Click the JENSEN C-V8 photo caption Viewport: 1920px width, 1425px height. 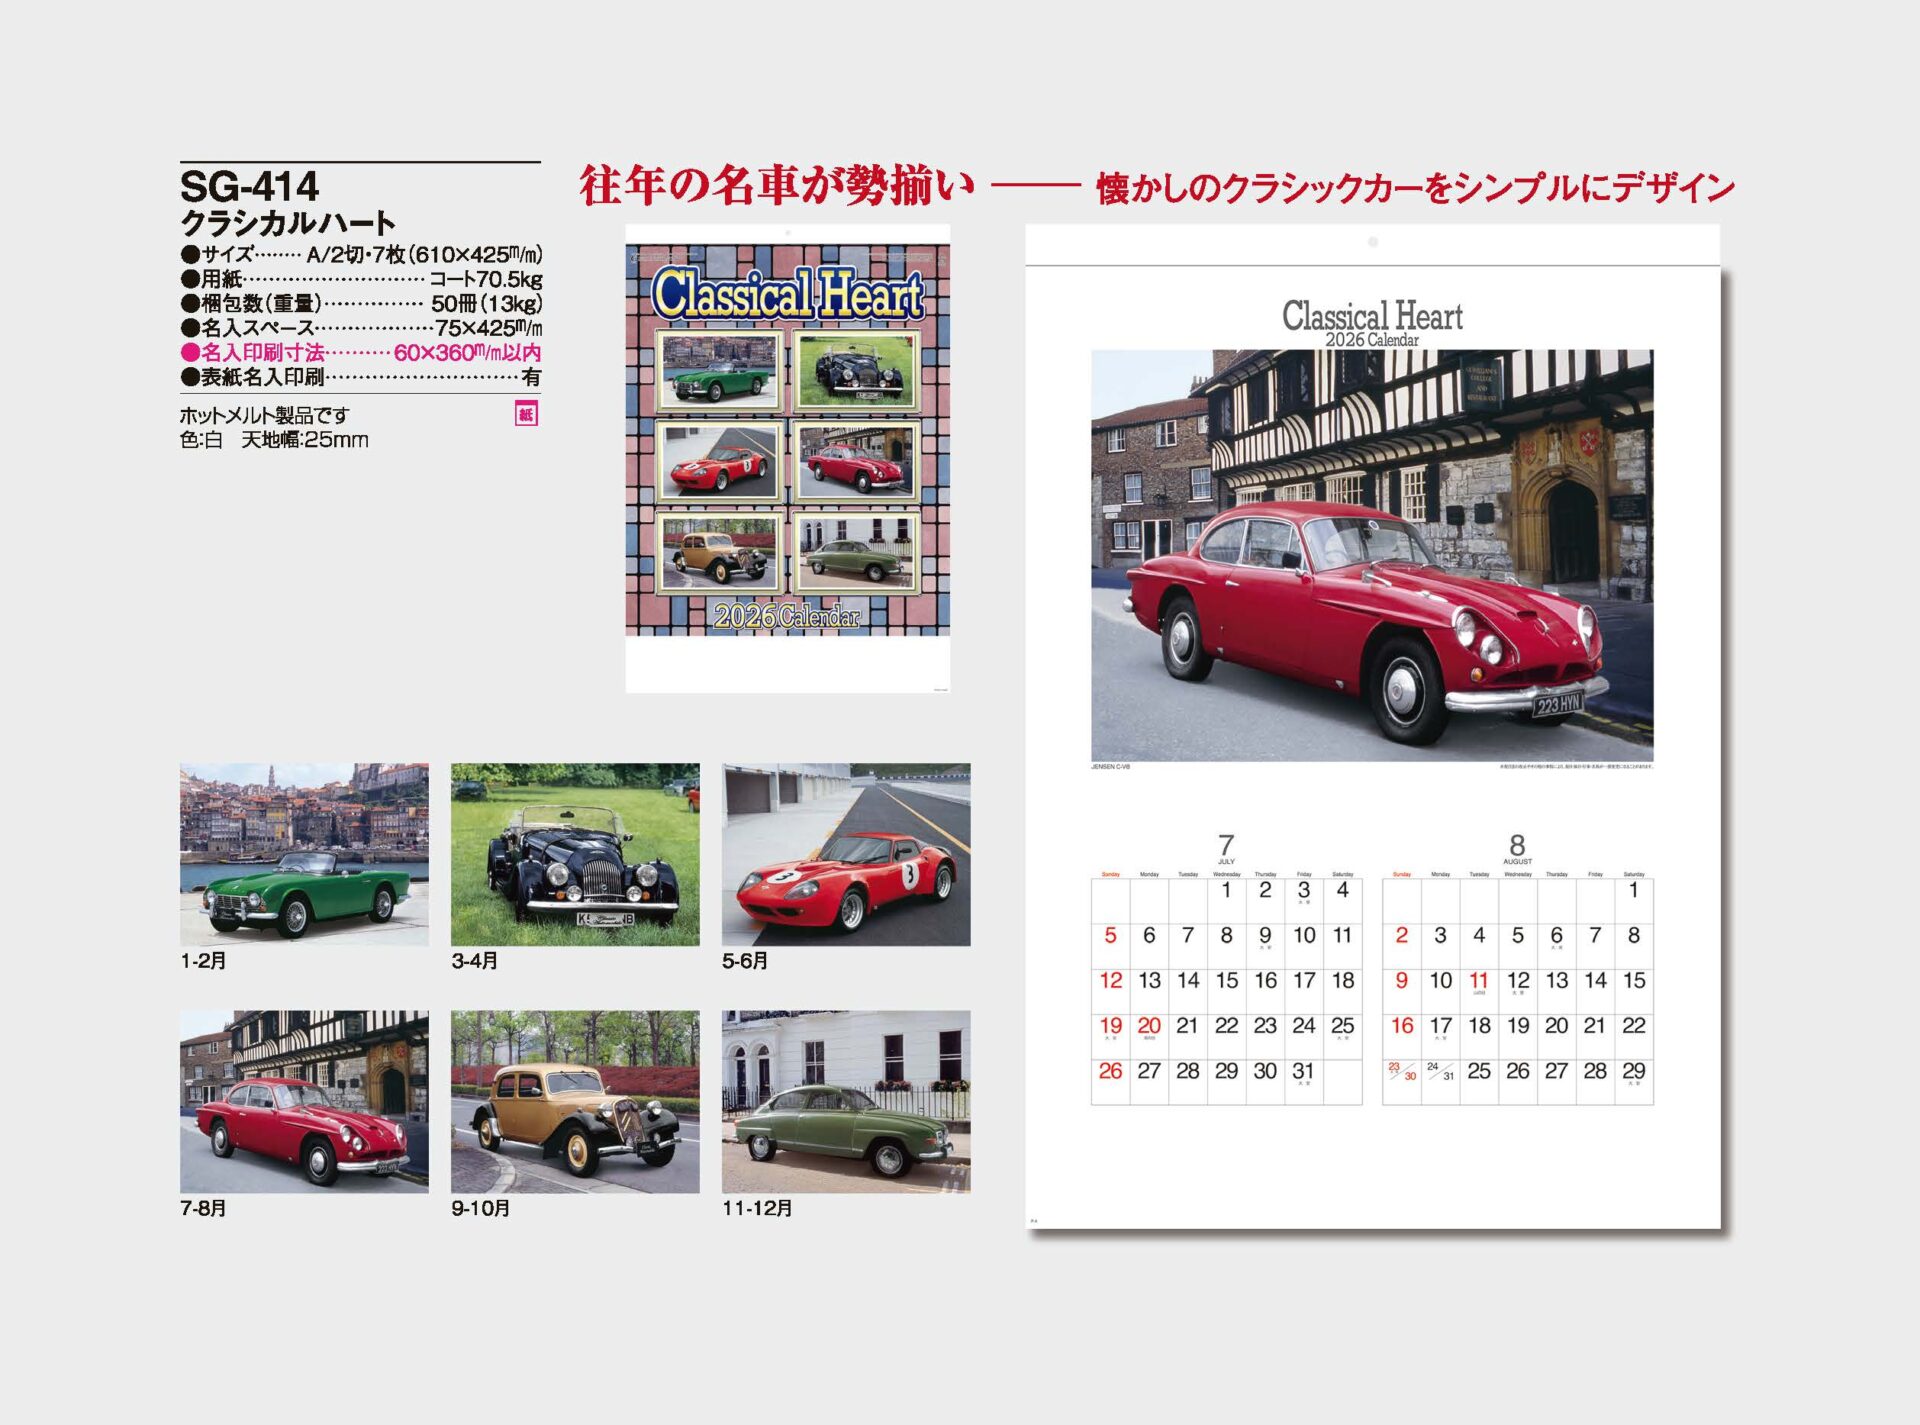(1111, 767)
